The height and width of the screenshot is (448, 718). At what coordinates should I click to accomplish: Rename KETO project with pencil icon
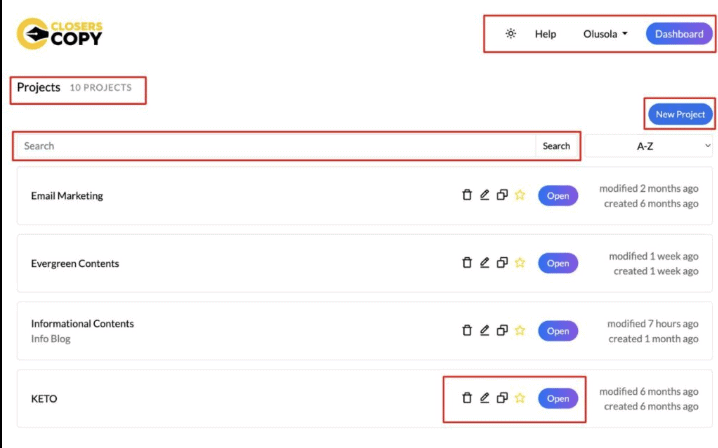point(484,398)
